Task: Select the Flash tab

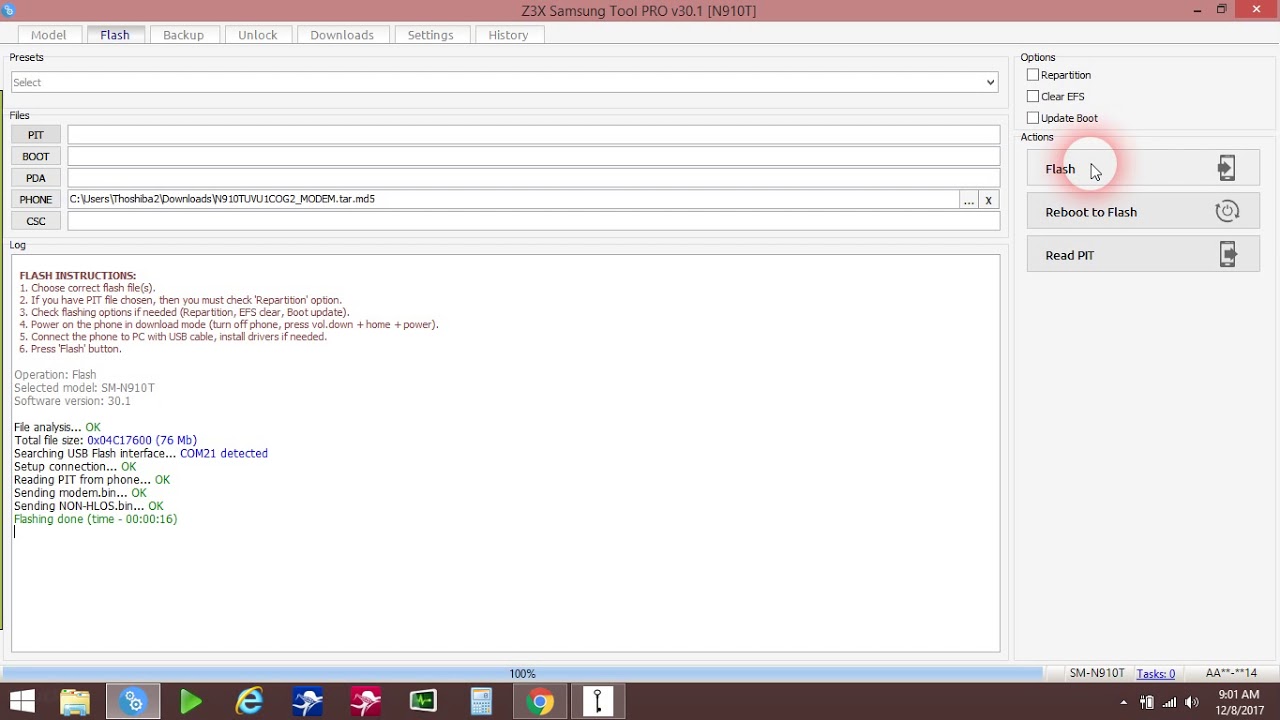Action: point(115,35)
